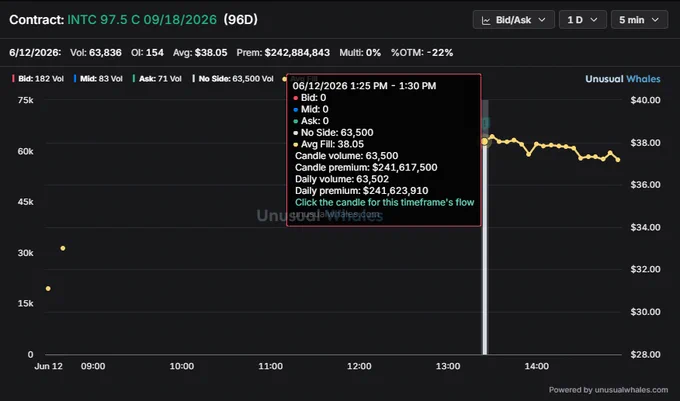Click the lowest yellow Avg Fill dot near Jun 12
680x401 pixels.
[48, 289]
